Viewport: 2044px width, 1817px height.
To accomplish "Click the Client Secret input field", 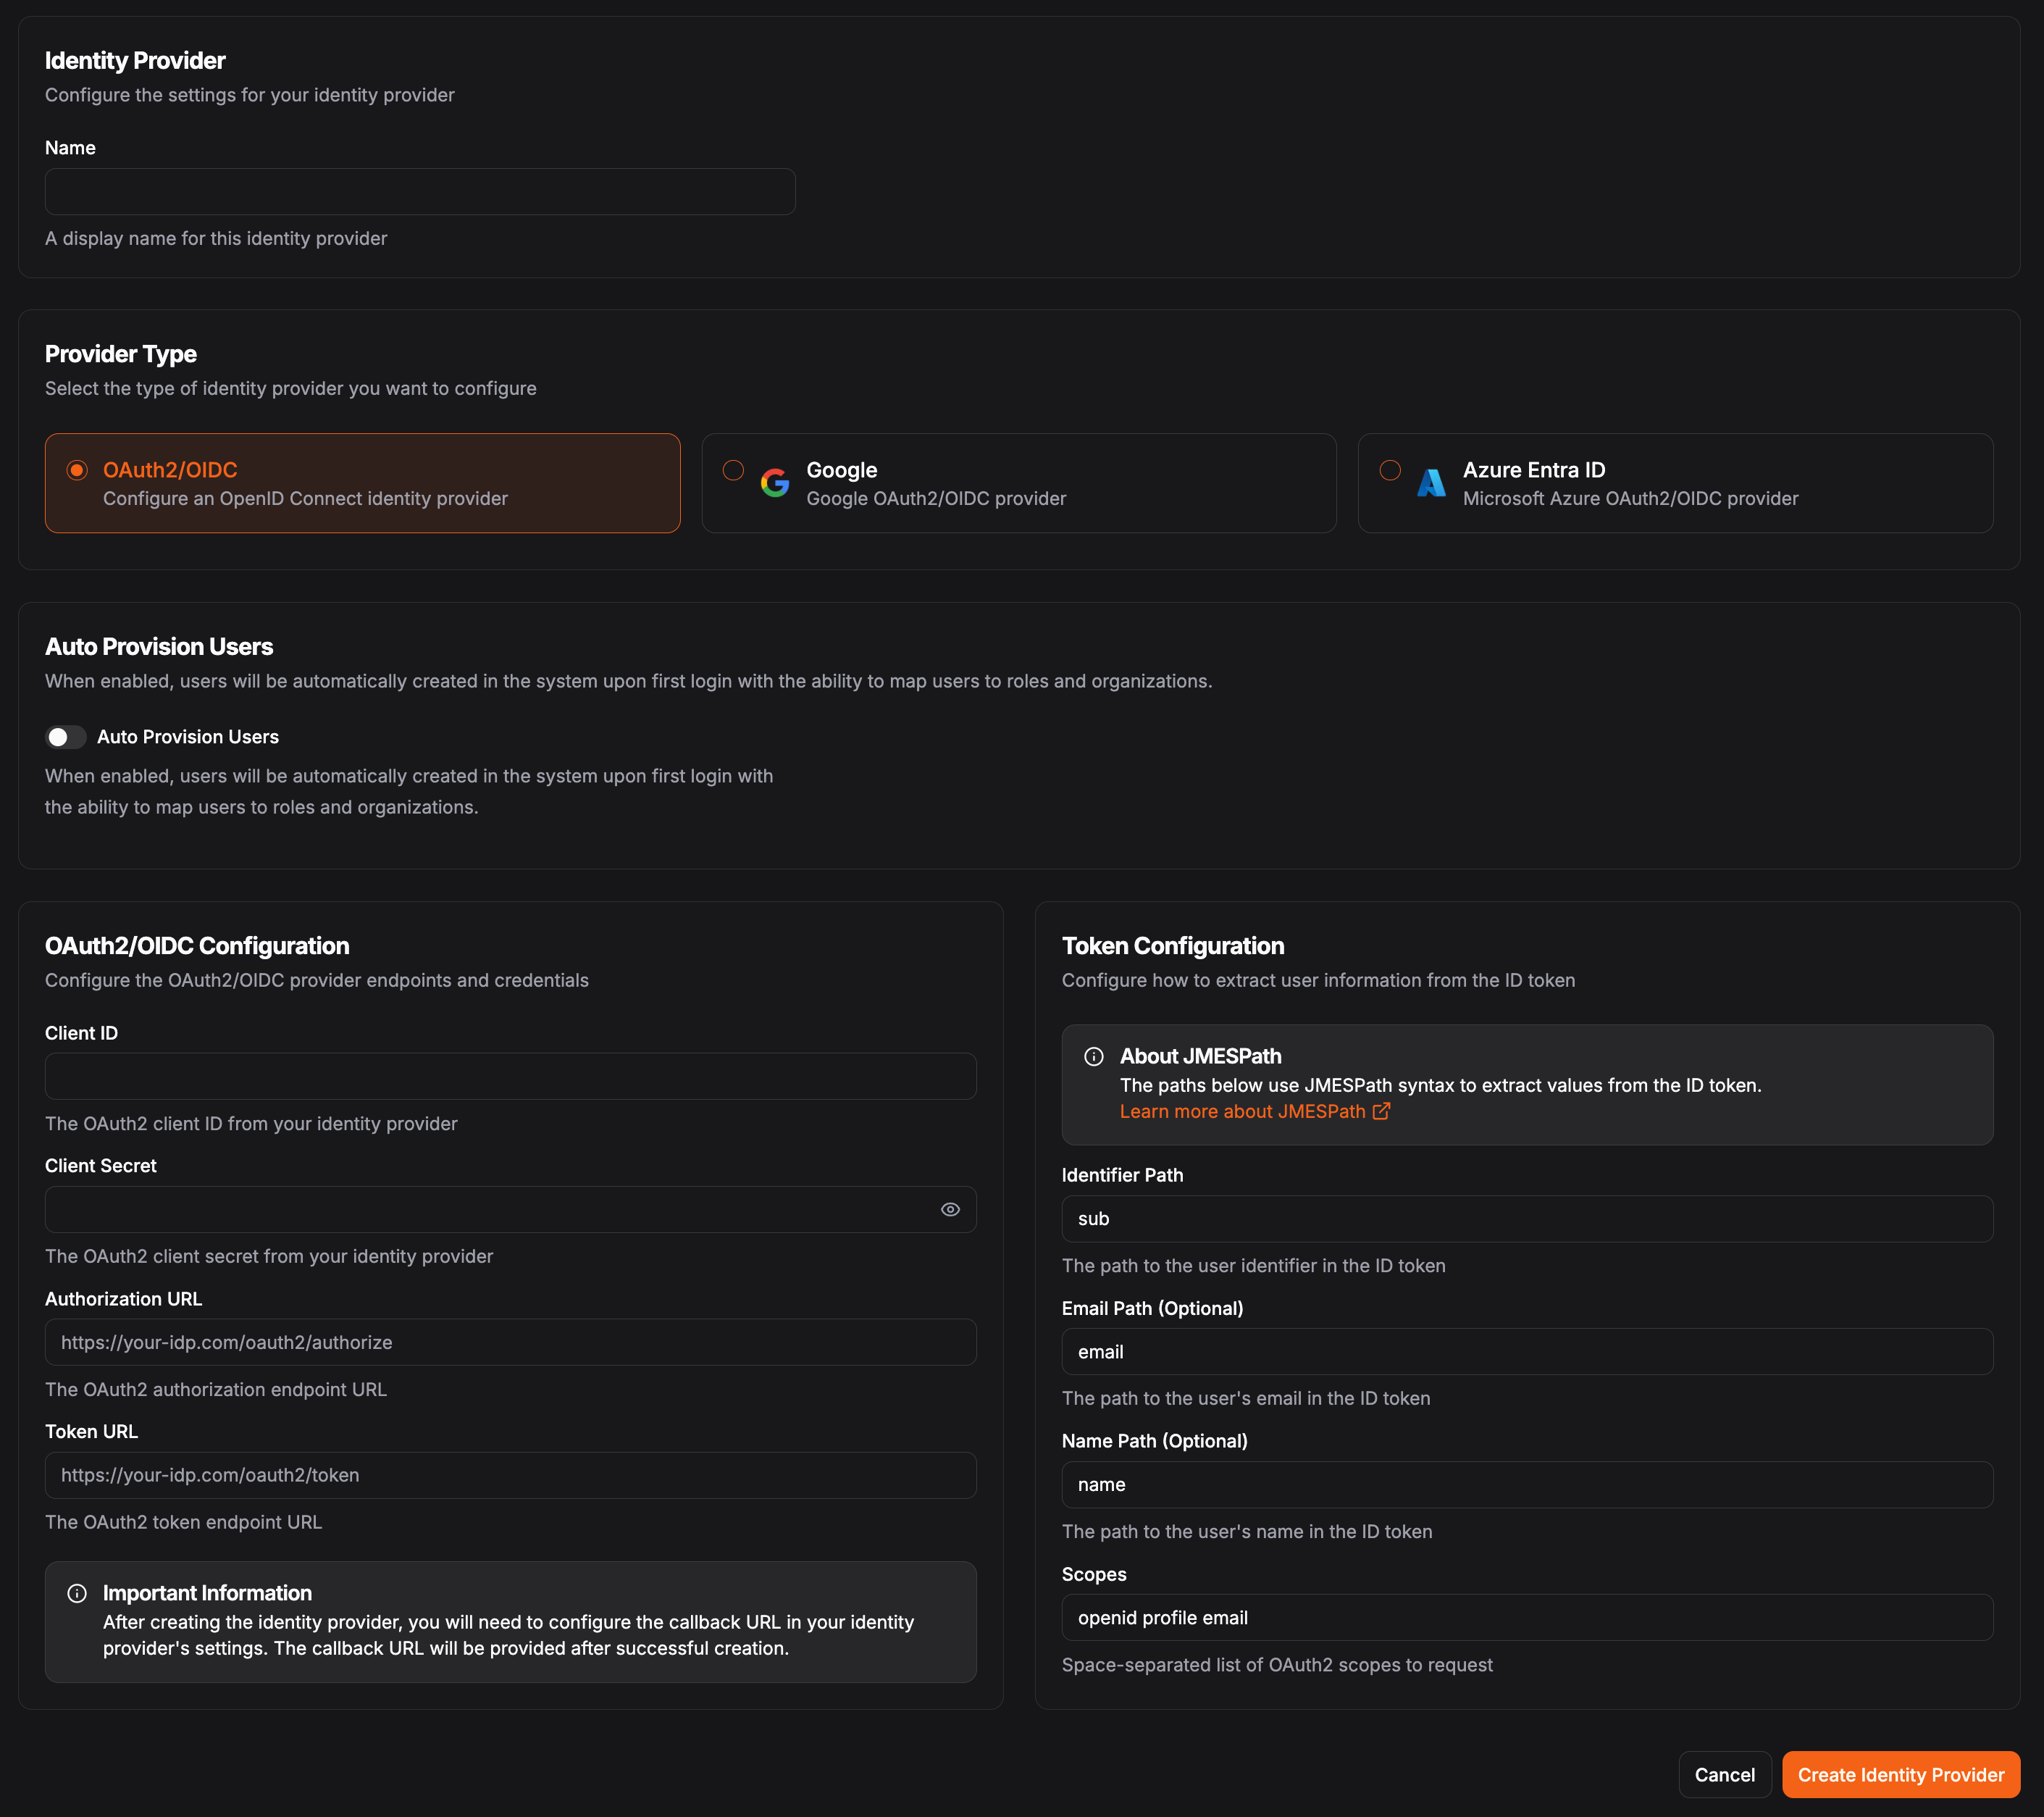I will click(490, 1209).
